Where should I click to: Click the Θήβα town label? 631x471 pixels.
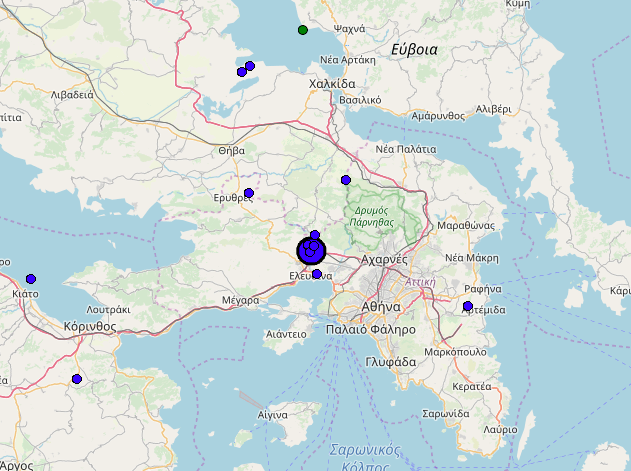231,150
